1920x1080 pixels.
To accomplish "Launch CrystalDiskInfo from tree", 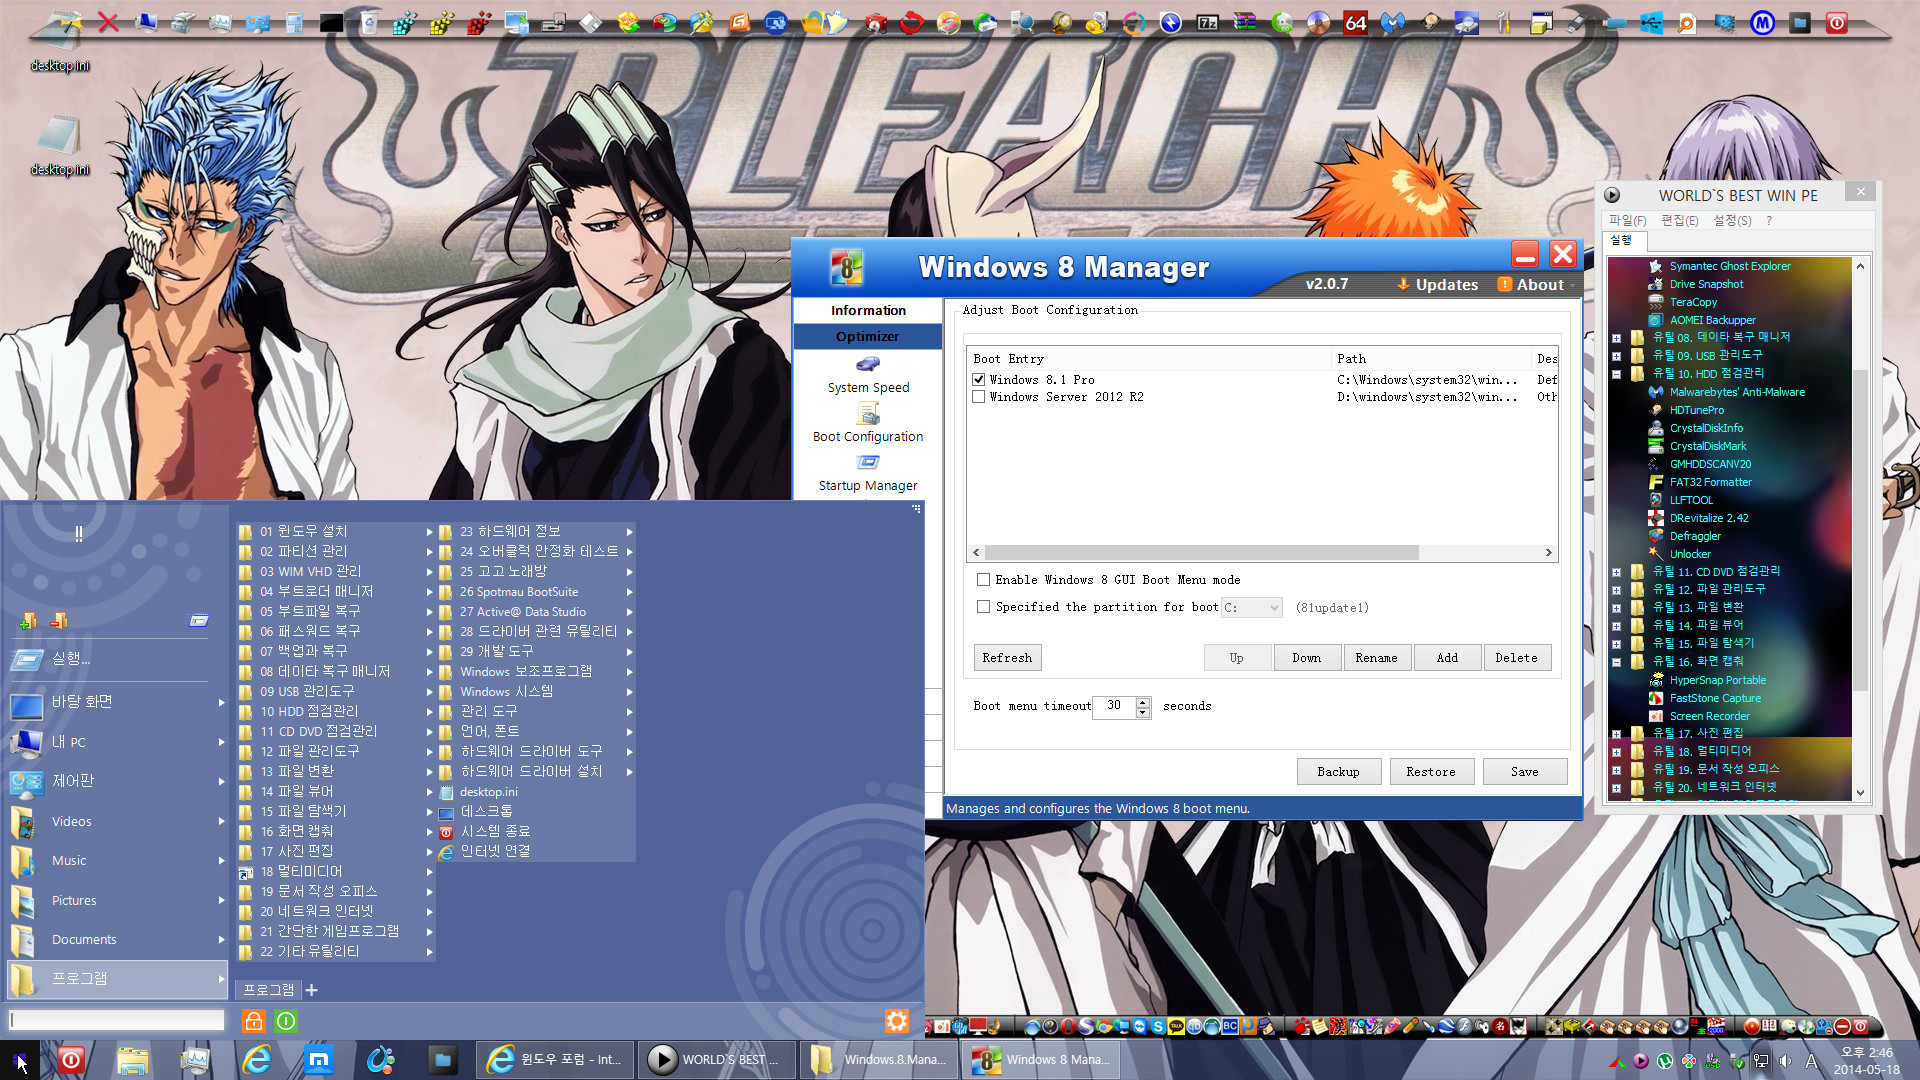I will point(1705,428).
